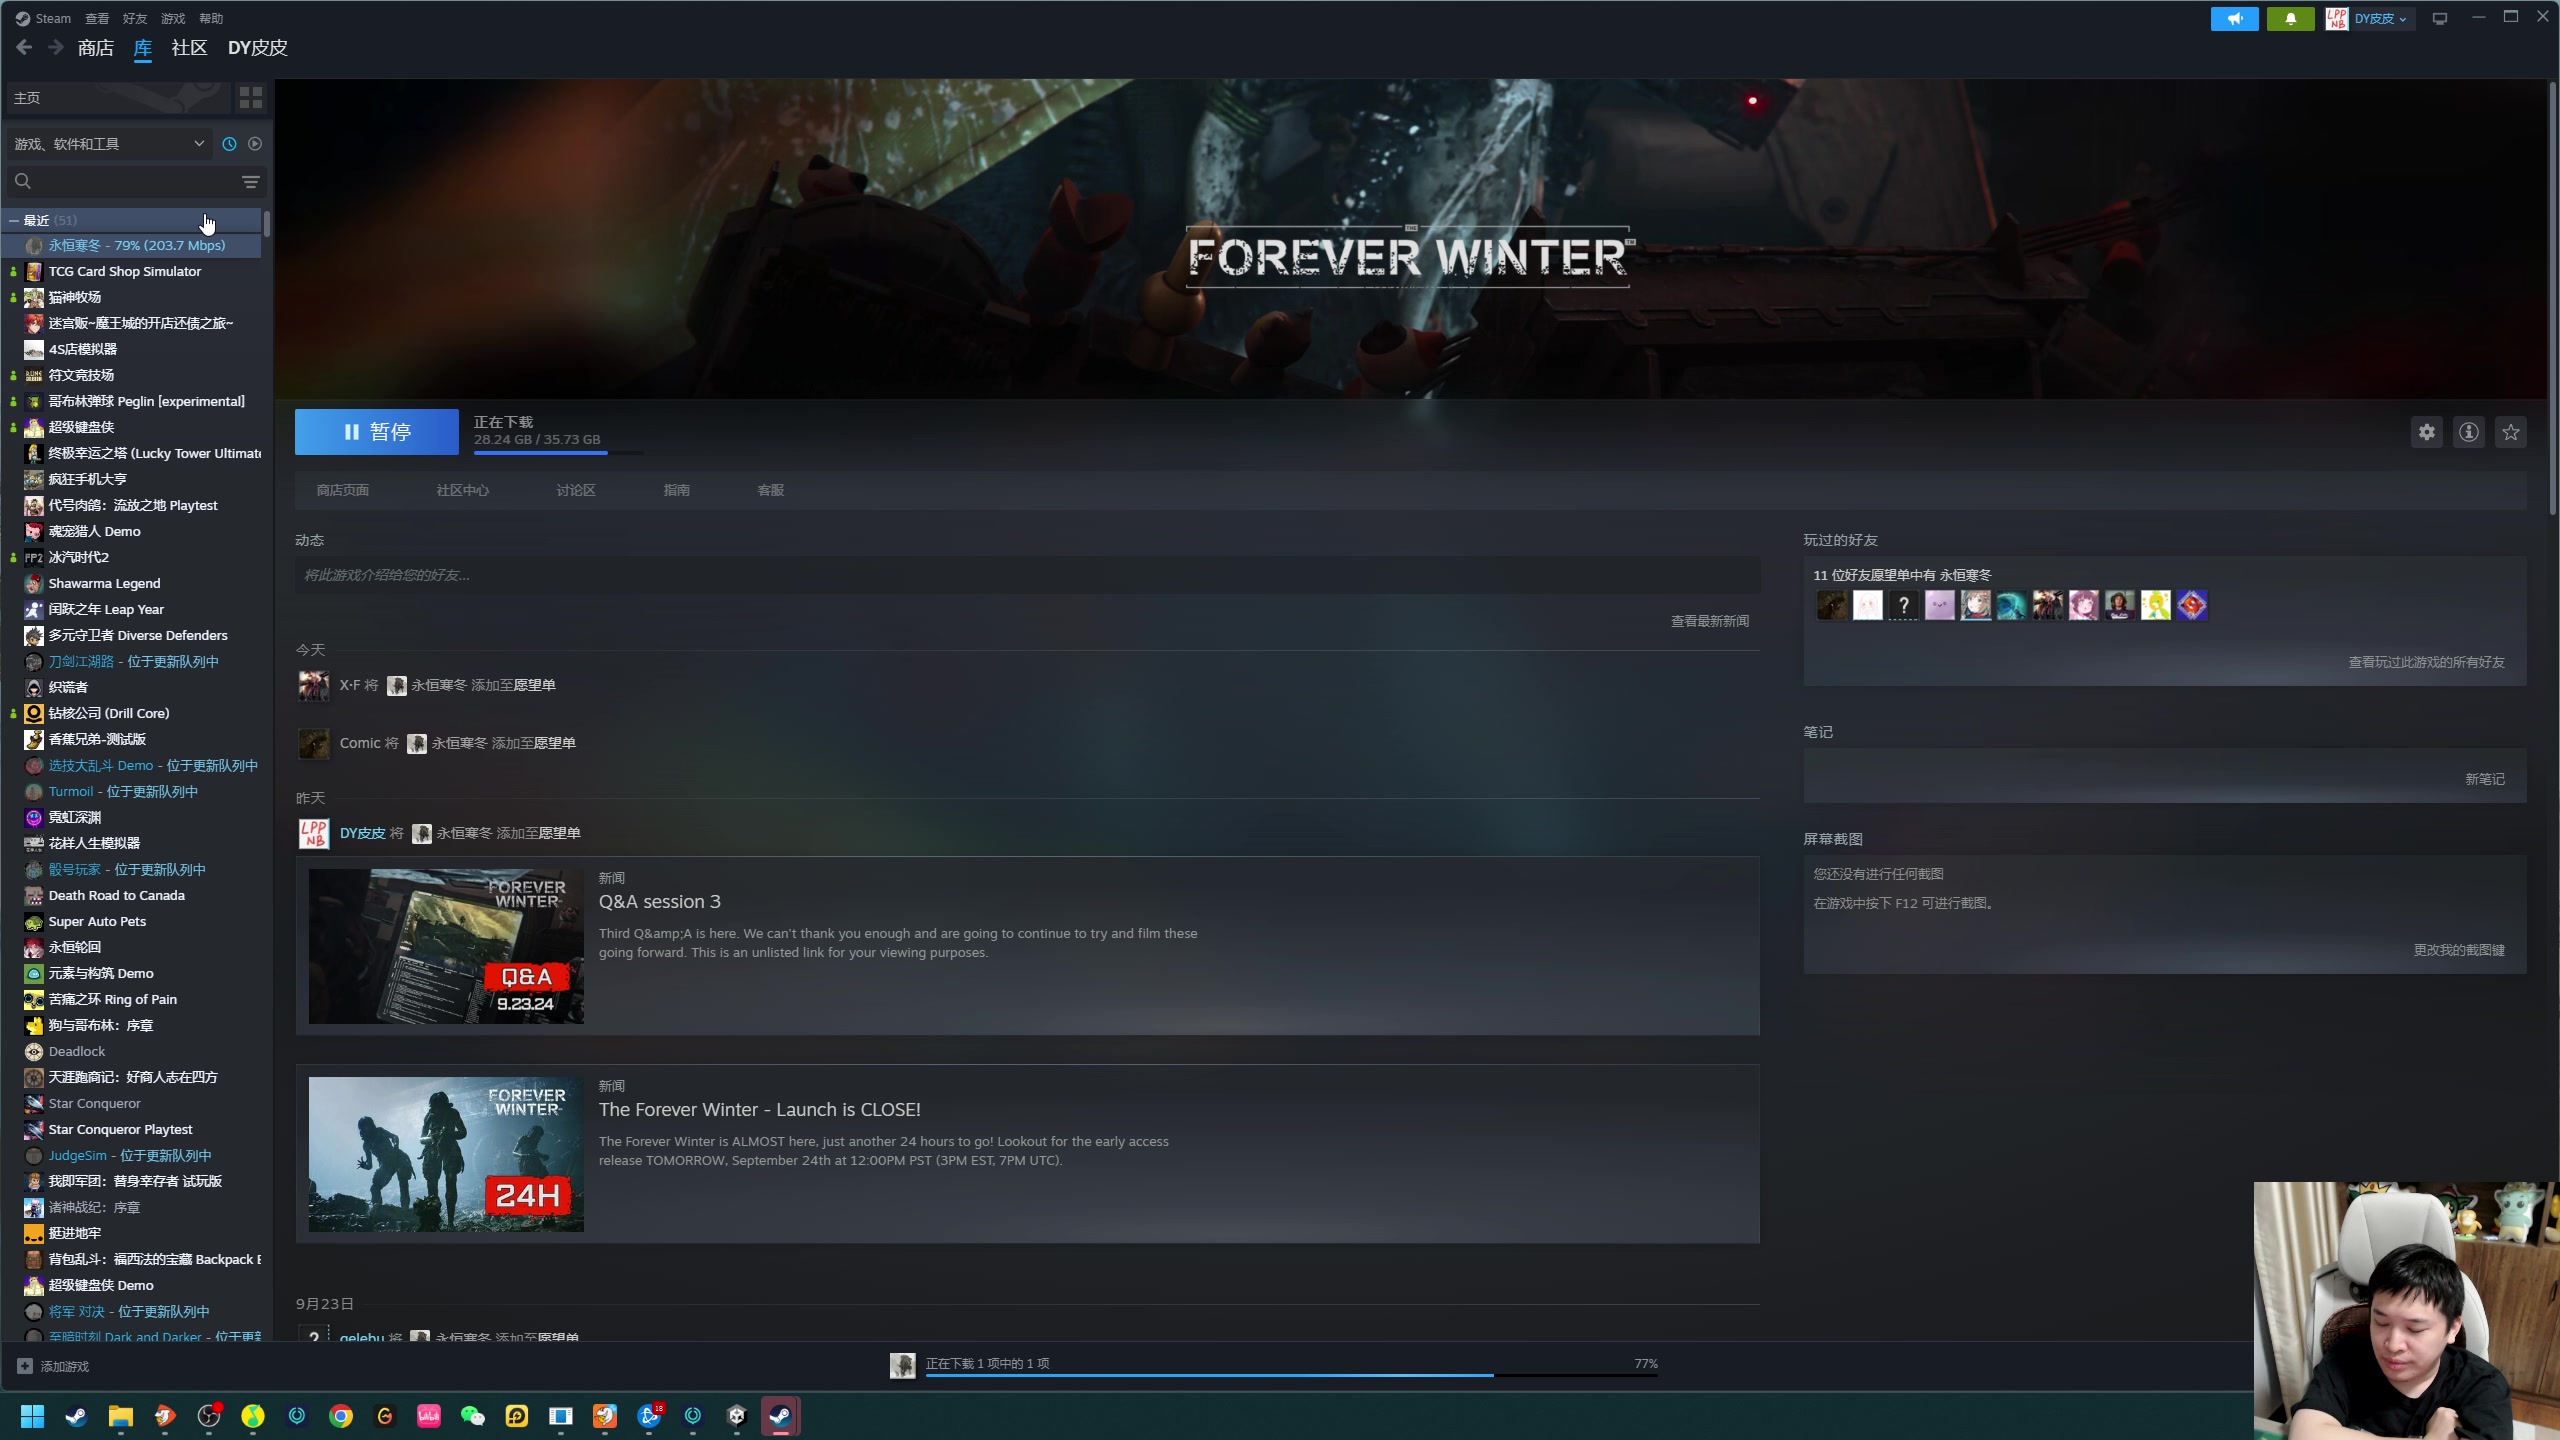The image size is (2560, 1440).
Task: Click the library list scrollbar
Action: coord(267,224)
